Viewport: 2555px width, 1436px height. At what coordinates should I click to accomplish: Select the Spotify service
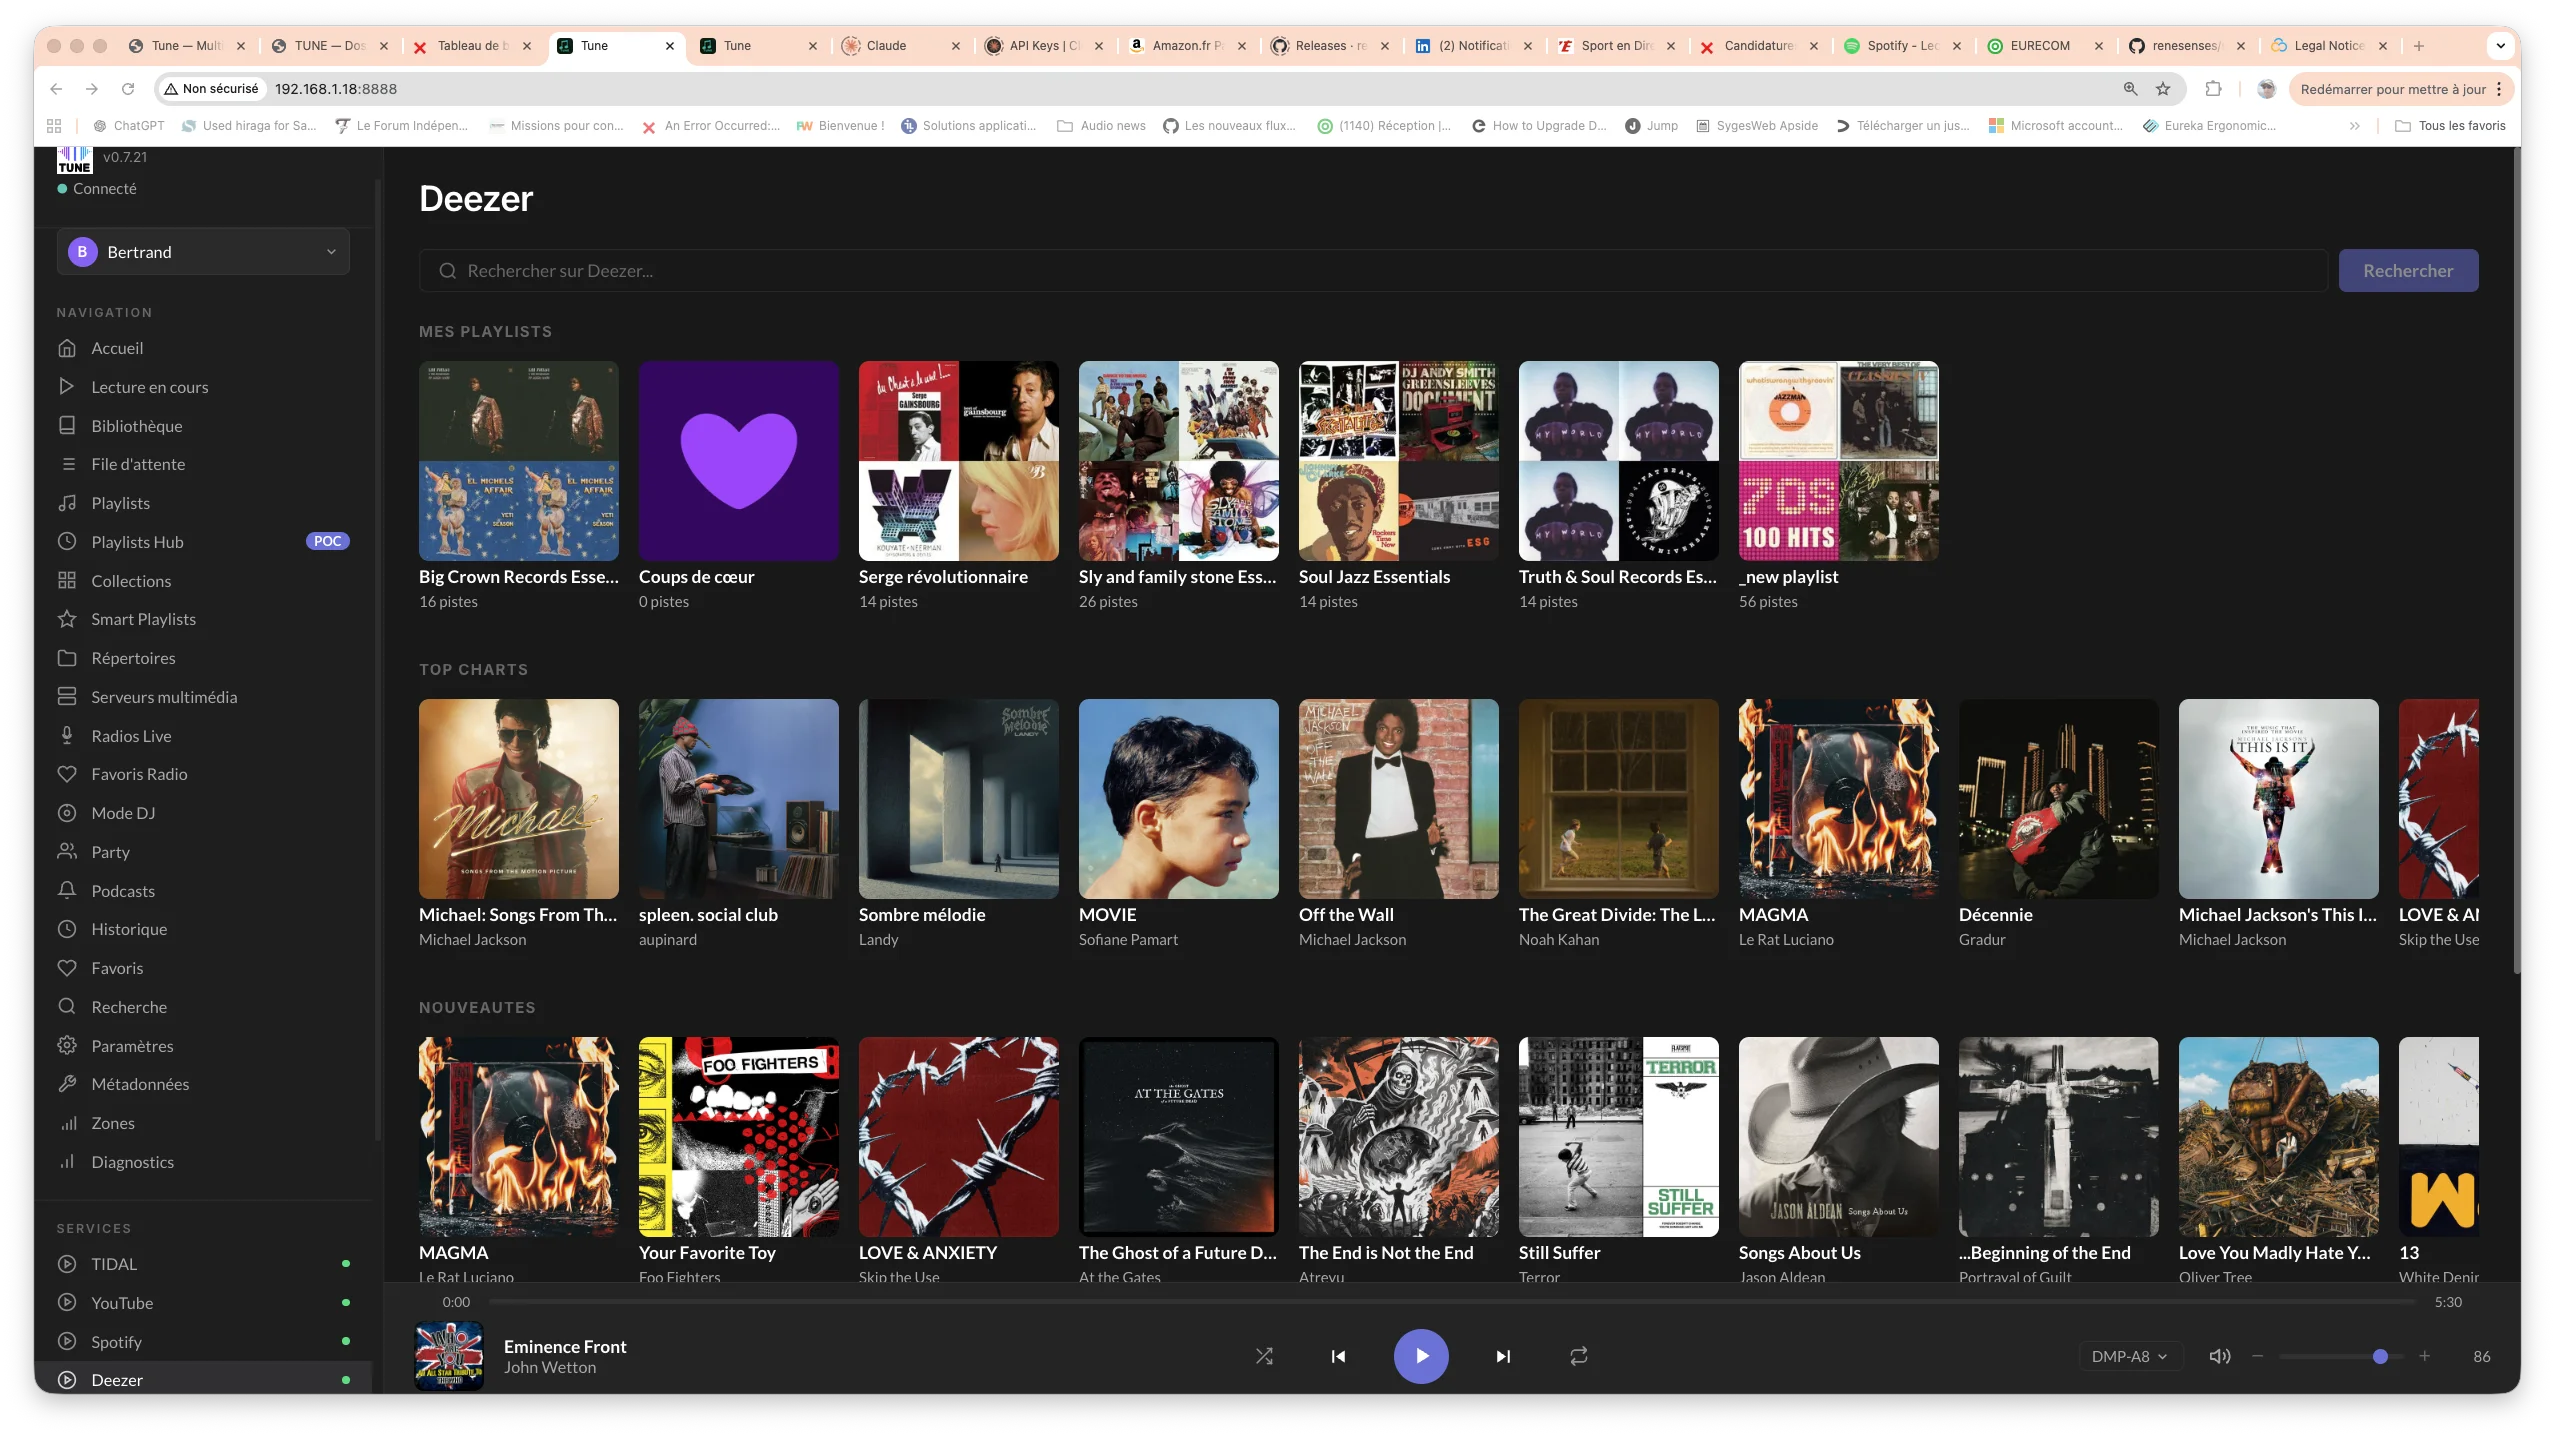tap(203, 1342)
